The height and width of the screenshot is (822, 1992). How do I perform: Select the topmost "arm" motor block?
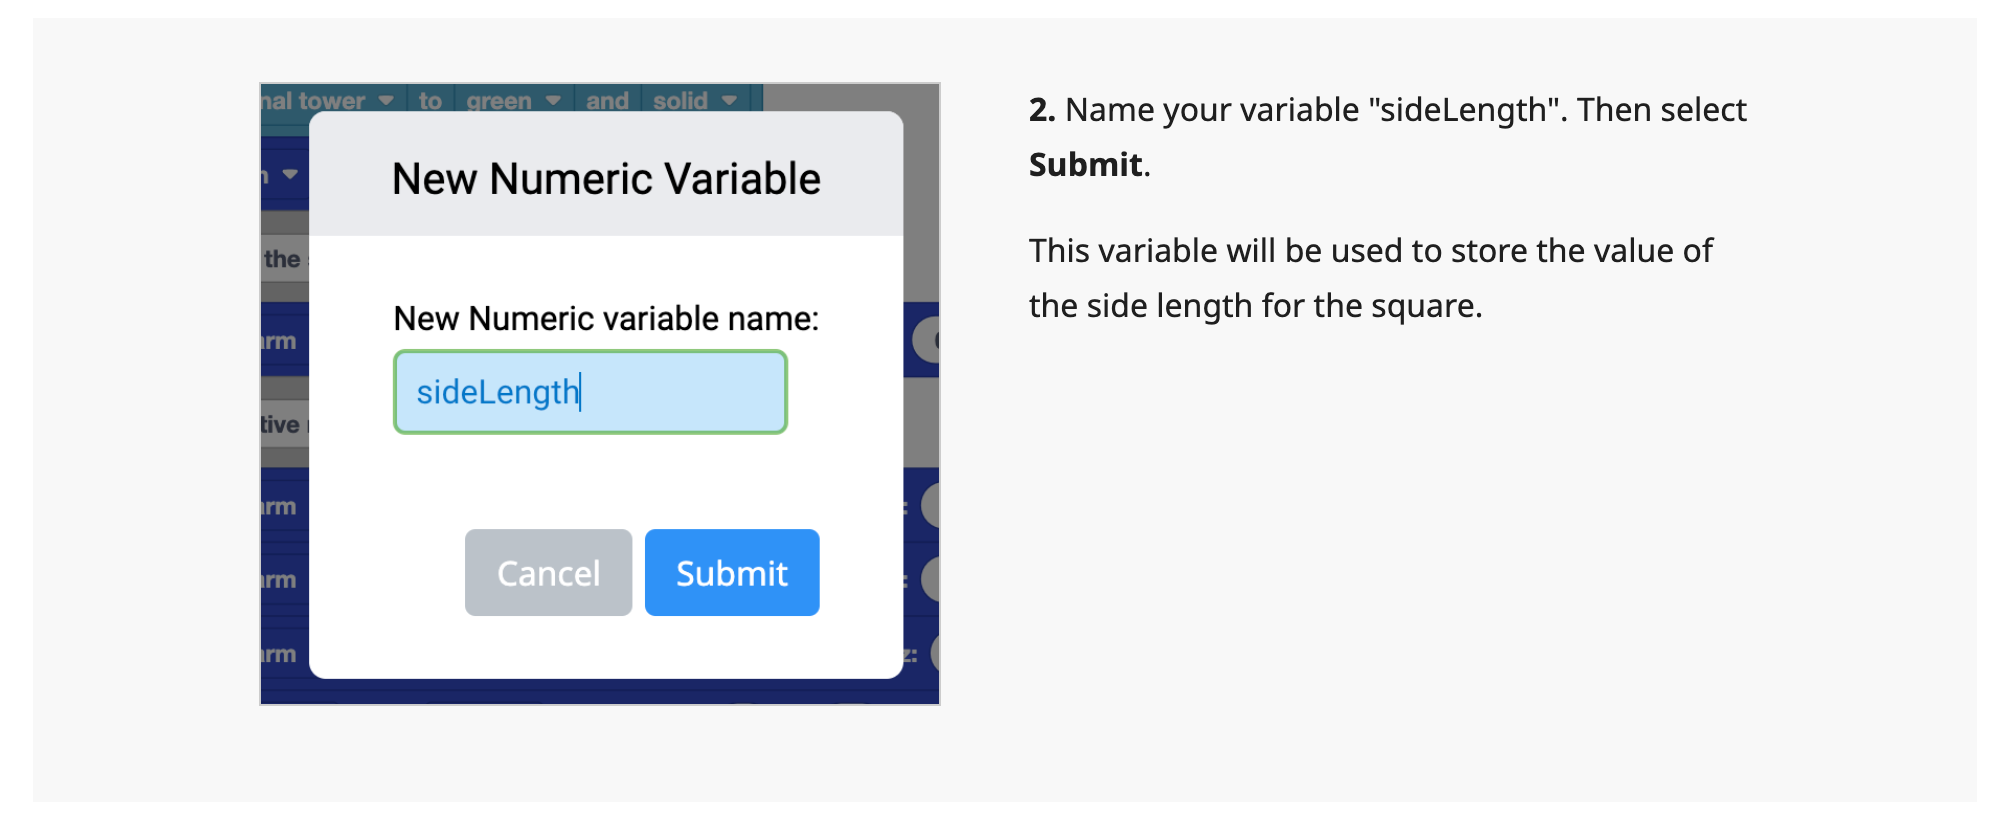click(x=280, y=340)
